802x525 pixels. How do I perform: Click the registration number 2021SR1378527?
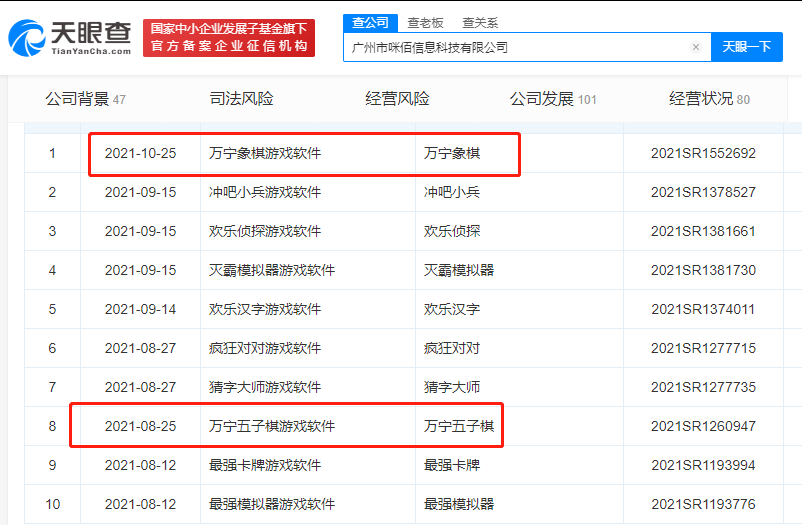click(x=703, y=192)
